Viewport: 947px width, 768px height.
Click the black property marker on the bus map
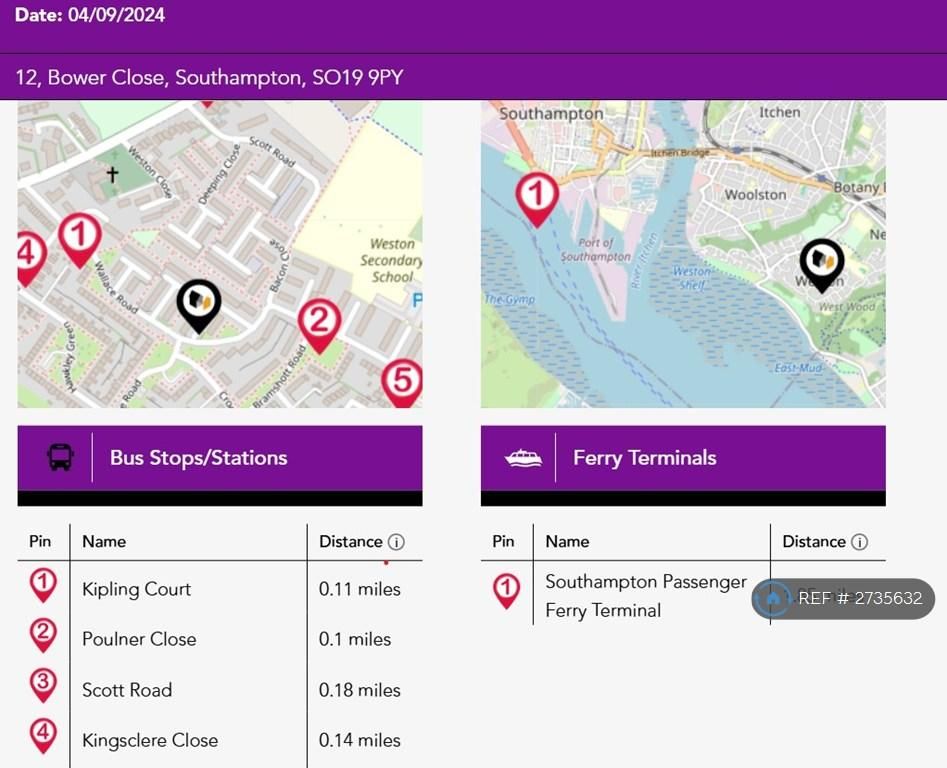click(x=199, y=302)
